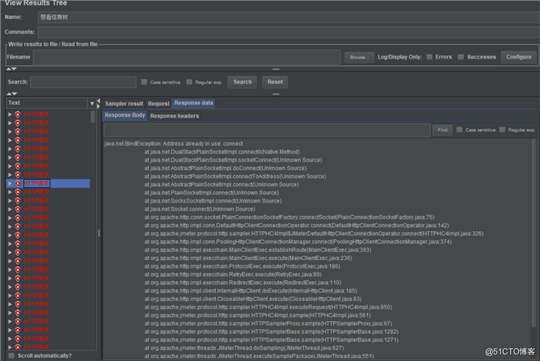Click the Search button

pyautogui.click(x=242, y=82)
